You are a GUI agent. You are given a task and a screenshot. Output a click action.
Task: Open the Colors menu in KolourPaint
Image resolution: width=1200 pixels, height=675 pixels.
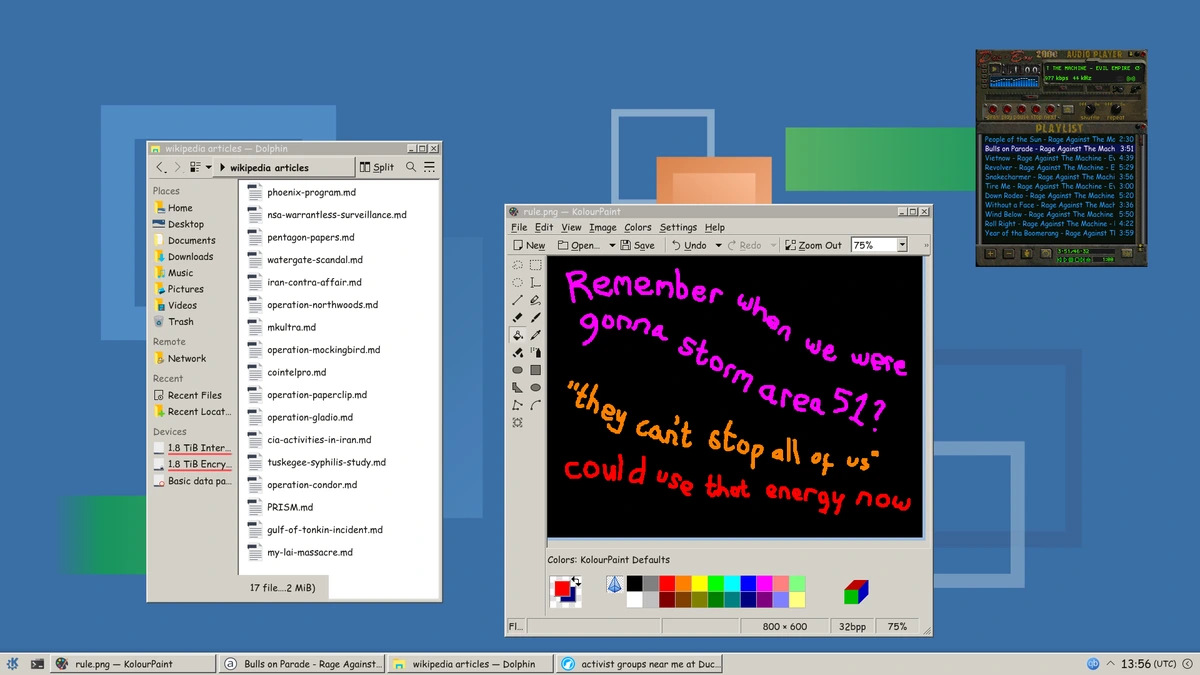coord(638,227)
